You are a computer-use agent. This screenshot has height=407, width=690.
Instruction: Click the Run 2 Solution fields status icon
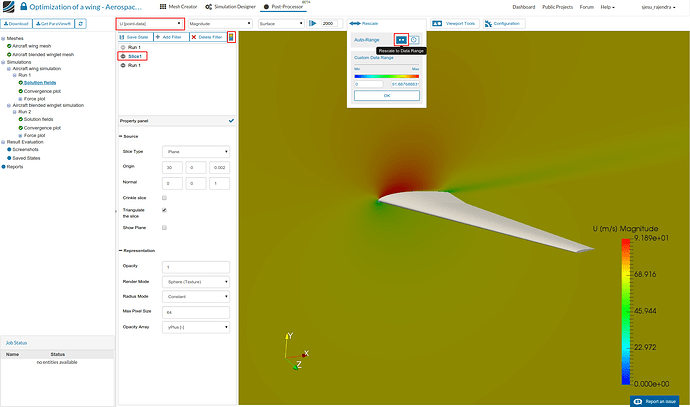point(21,119)
